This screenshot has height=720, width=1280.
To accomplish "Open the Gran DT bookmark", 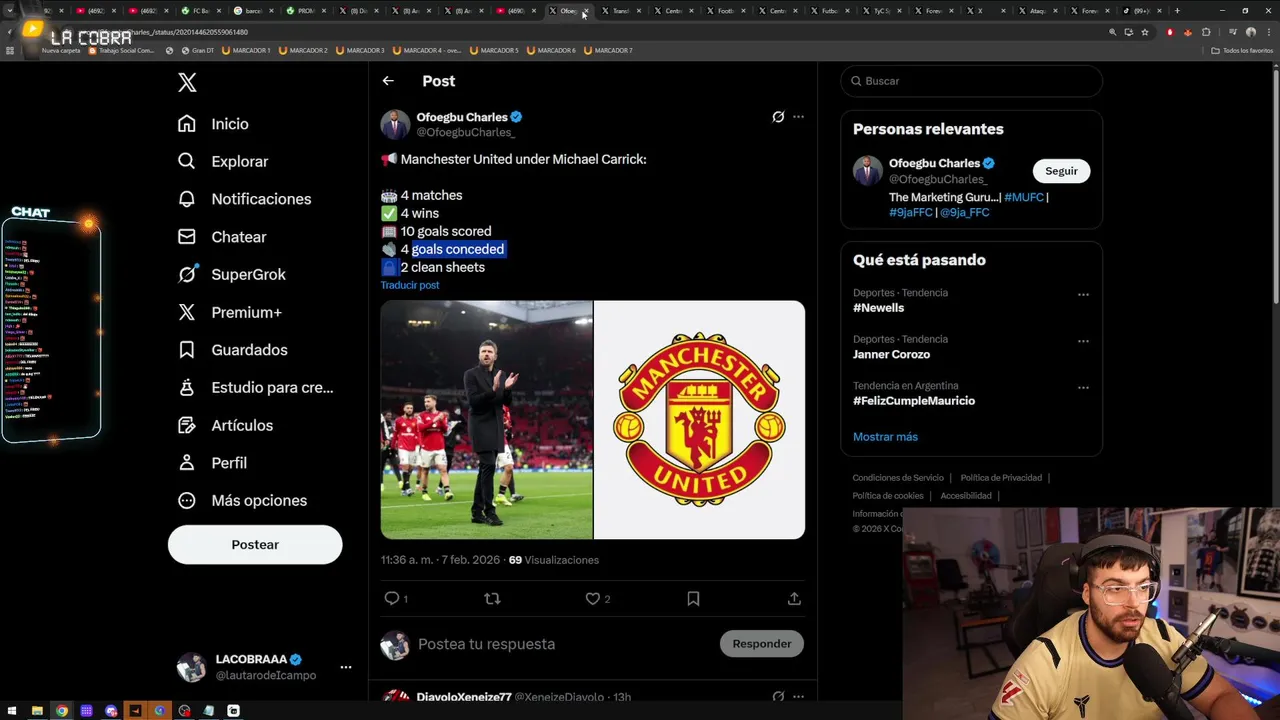I will (x=196, y=50).
